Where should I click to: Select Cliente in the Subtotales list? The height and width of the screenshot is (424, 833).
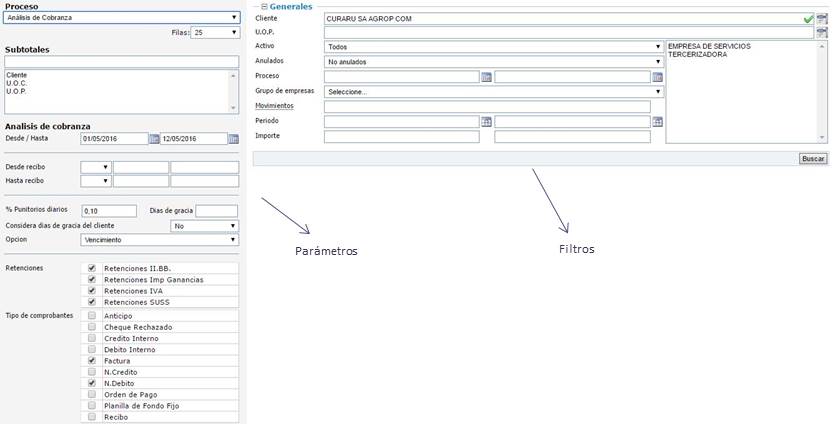coord(17,75)
